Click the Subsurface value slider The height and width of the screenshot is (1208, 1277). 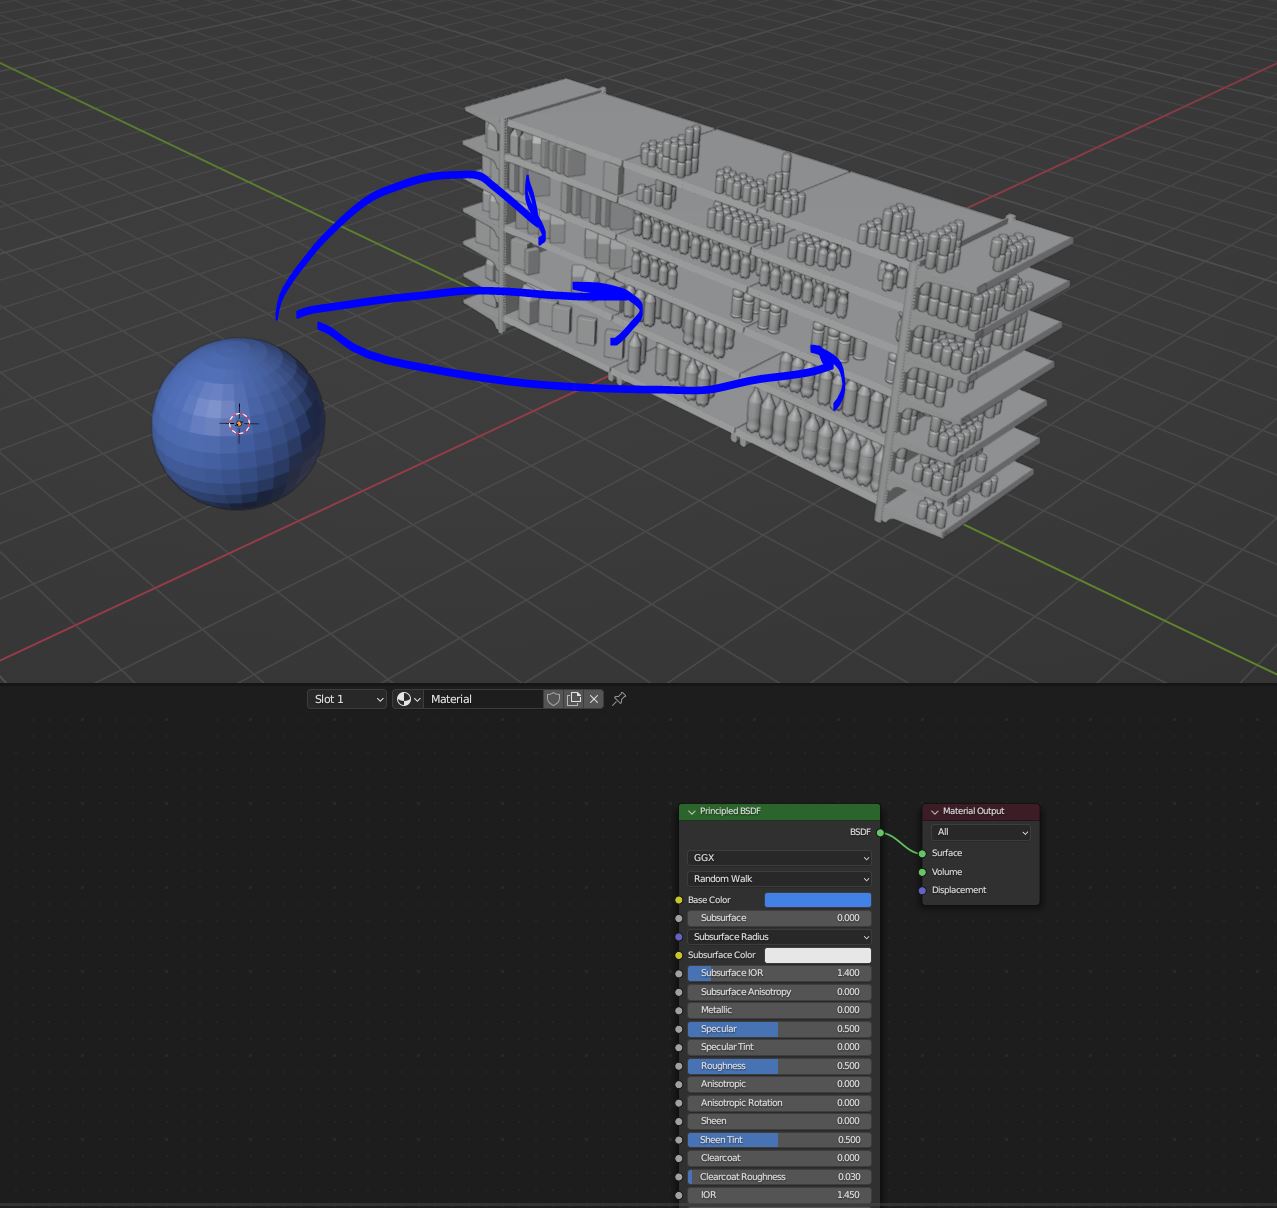779,918
